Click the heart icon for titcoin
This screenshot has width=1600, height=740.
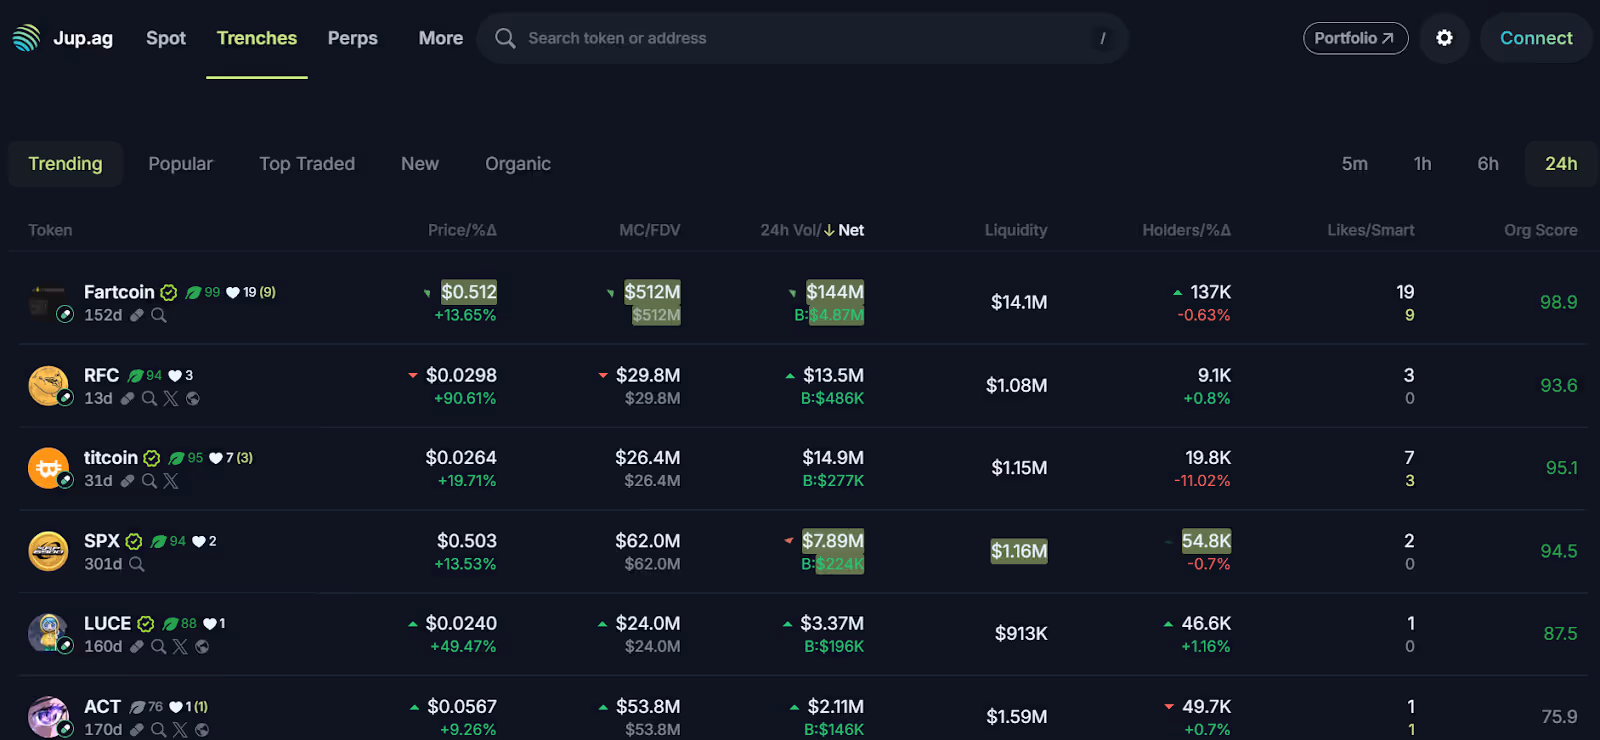pos(216,458)
